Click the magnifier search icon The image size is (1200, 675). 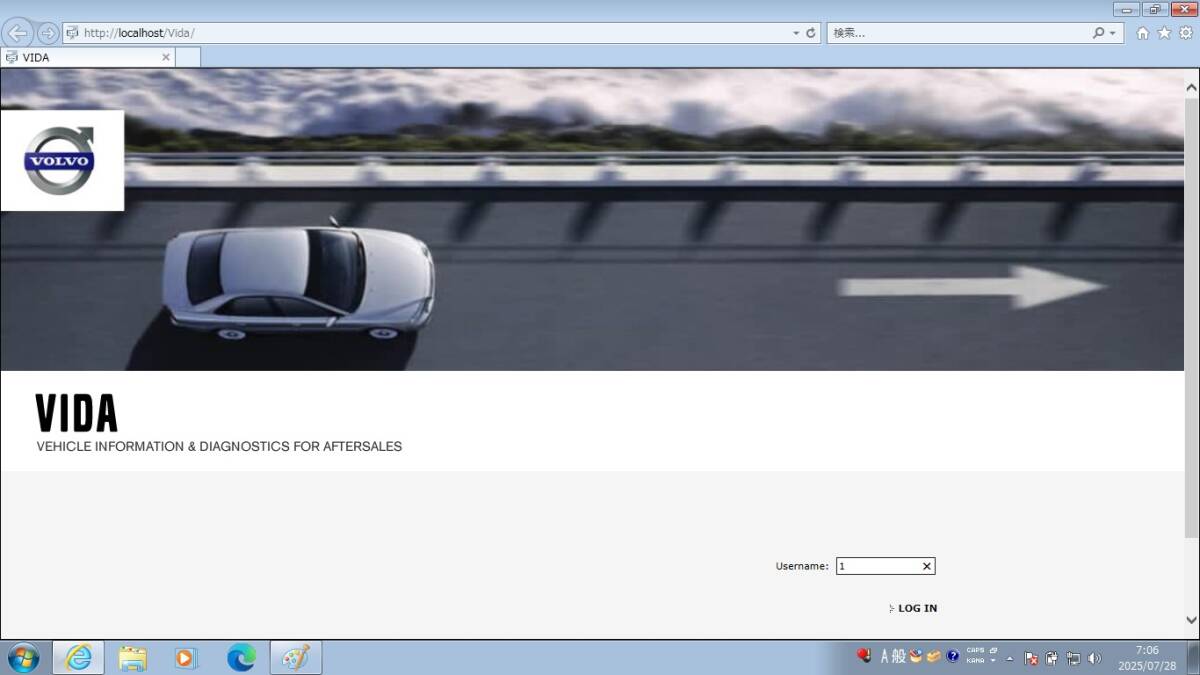1099,33
